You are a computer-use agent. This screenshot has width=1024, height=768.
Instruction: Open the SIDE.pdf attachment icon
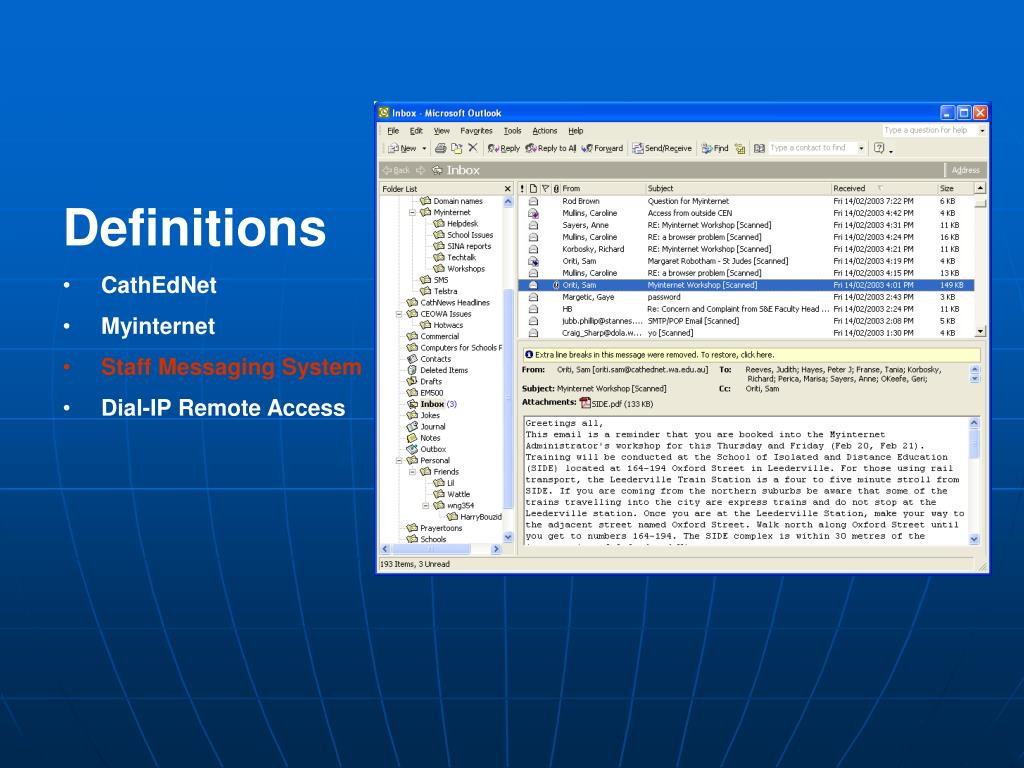coord(585,404)
